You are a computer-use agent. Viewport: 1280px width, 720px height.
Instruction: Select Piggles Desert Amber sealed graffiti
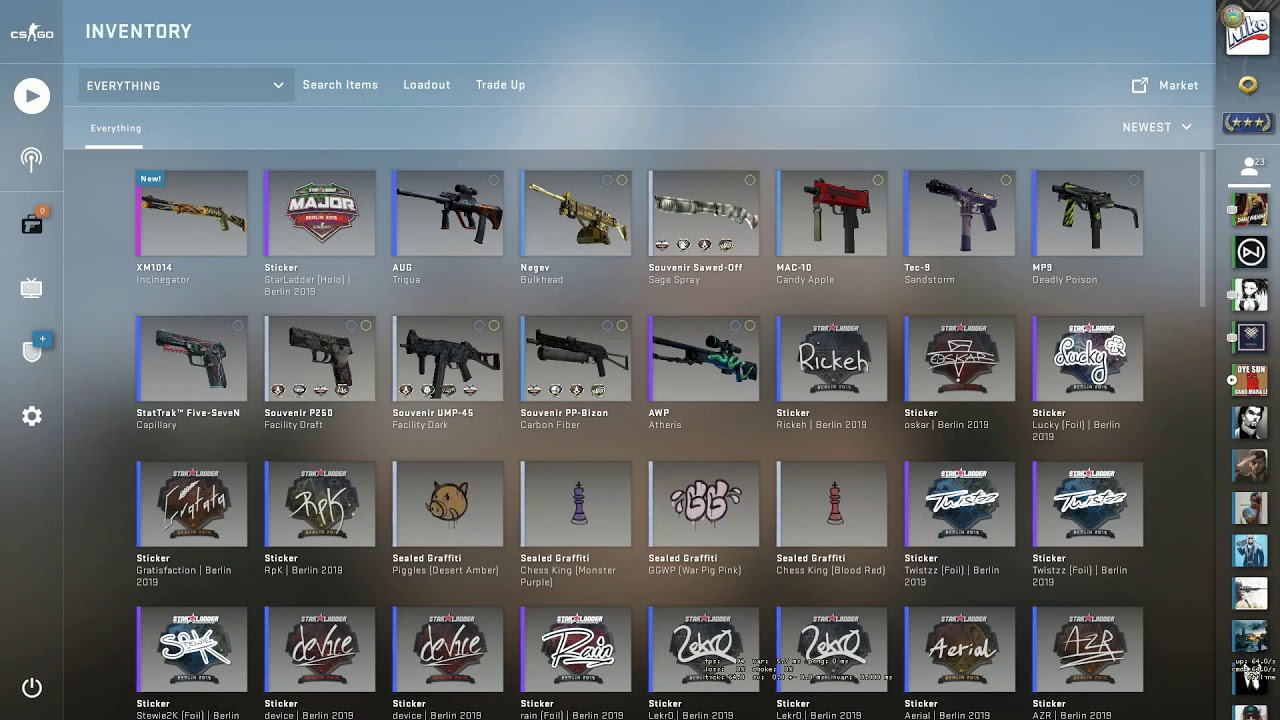[x=448, y=504]
